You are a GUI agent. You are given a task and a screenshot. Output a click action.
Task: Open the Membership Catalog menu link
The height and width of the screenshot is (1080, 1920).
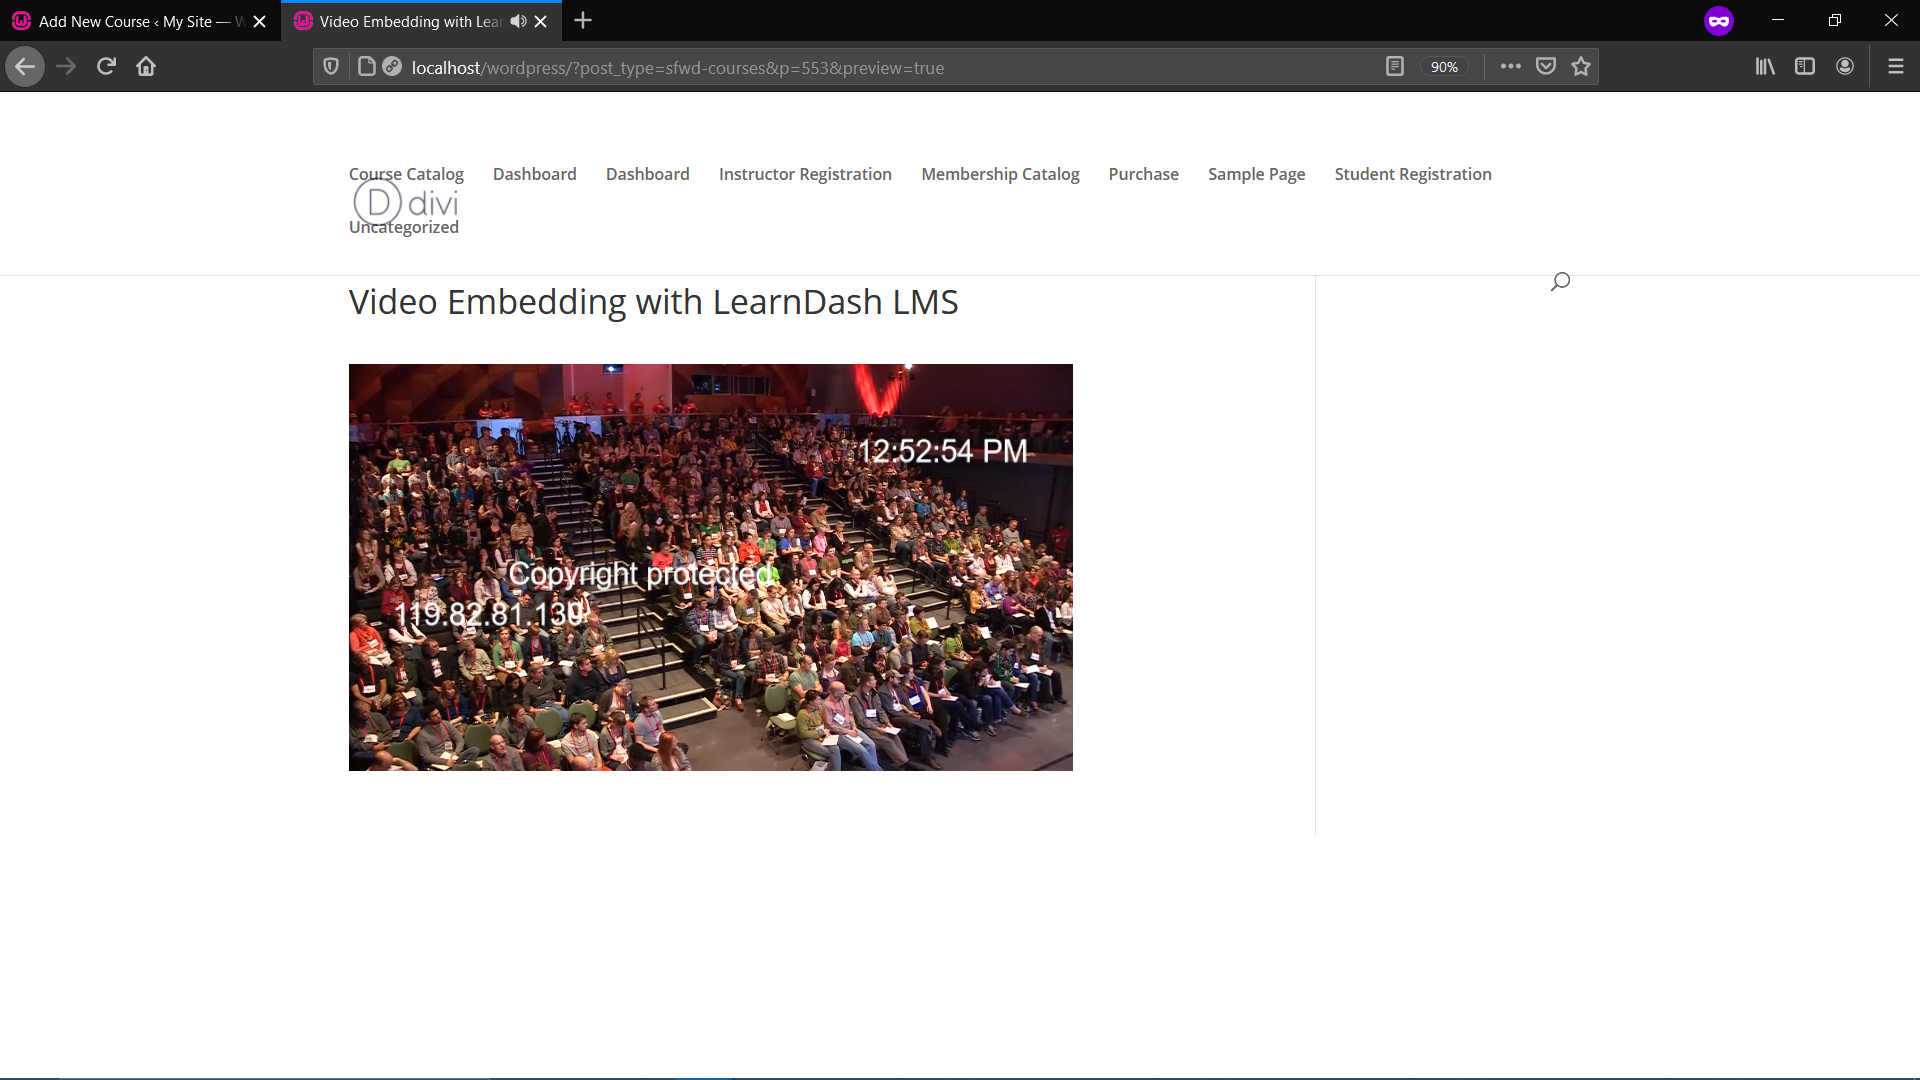coord(1000,174)
